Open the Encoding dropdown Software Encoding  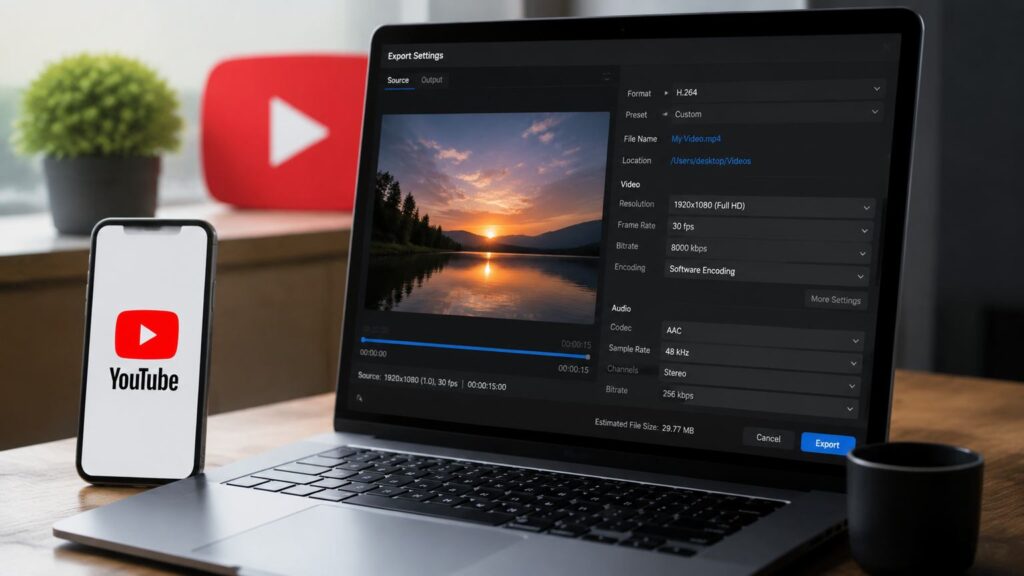pos(765,271)
